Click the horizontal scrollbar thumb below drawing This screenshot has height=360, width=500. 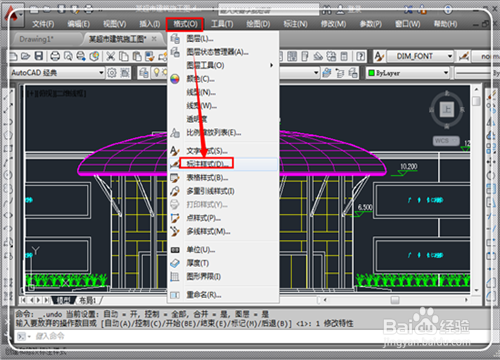[395, 300]
